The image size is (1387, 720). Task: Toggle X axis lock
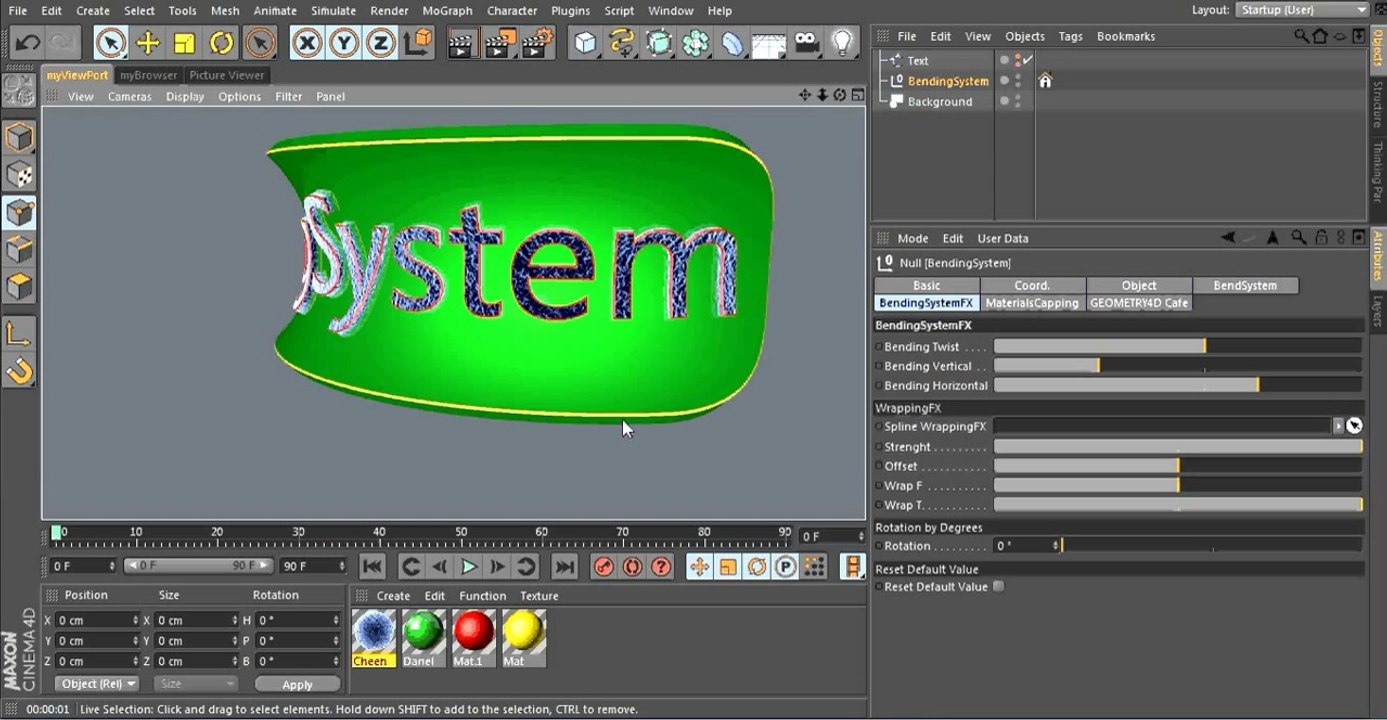pyautogui.click(x=307, y=42)
